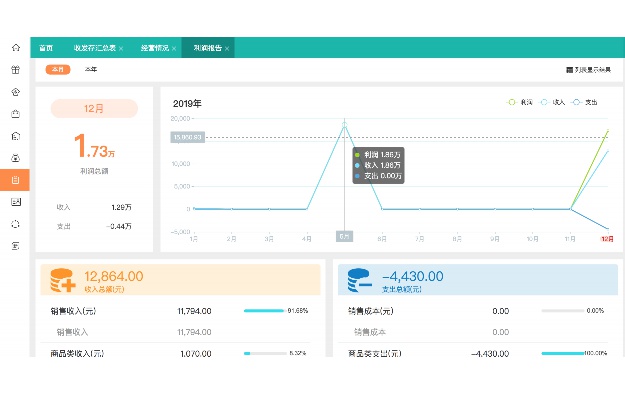Click the list display icon at top right
The image size is (625, 394).
click(569, 70)
